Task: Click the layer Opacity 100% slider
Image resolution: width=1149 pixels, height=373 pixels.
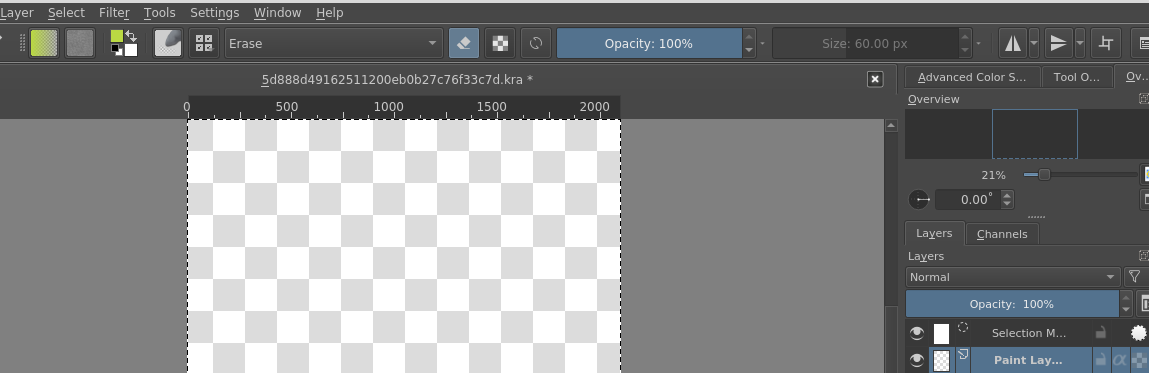Action: (x=1013, y=304)
